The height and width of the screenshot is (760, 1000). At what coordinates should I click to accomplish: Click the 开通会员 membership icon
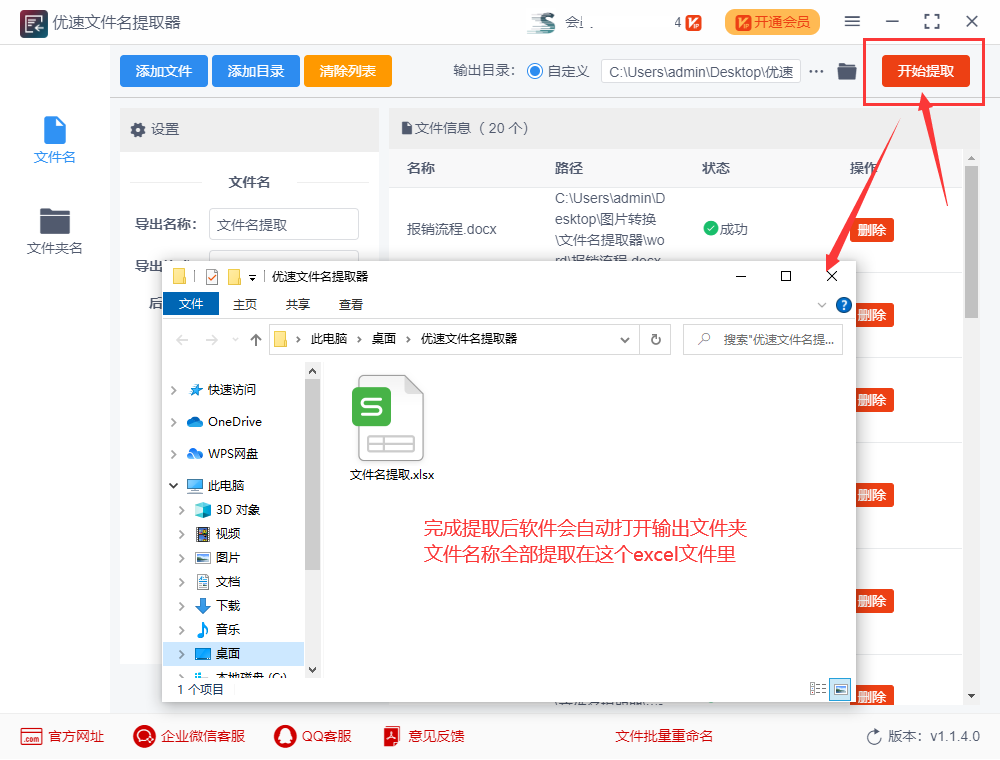[x=772, y=22]
